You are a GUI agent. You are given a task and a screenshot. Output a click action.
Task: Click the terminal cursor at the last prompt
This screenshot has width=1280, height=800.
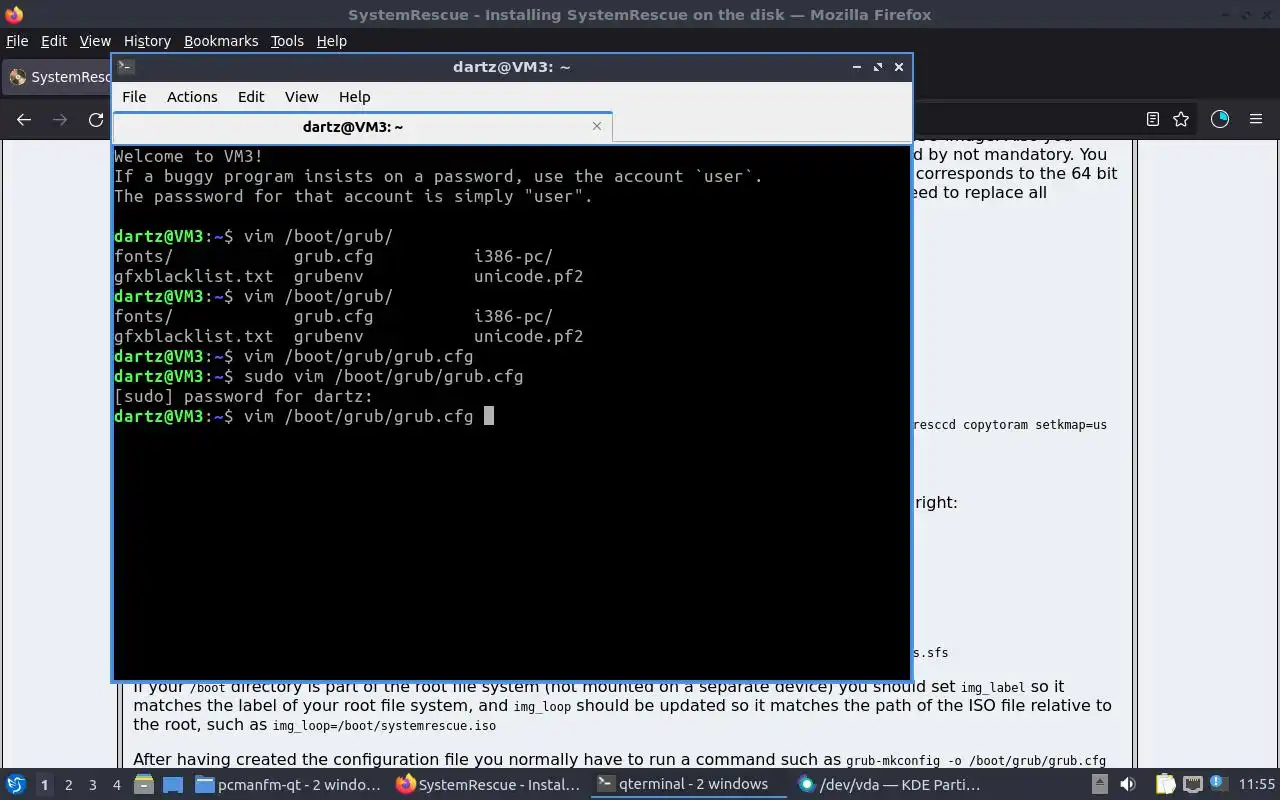pos(489,416)
